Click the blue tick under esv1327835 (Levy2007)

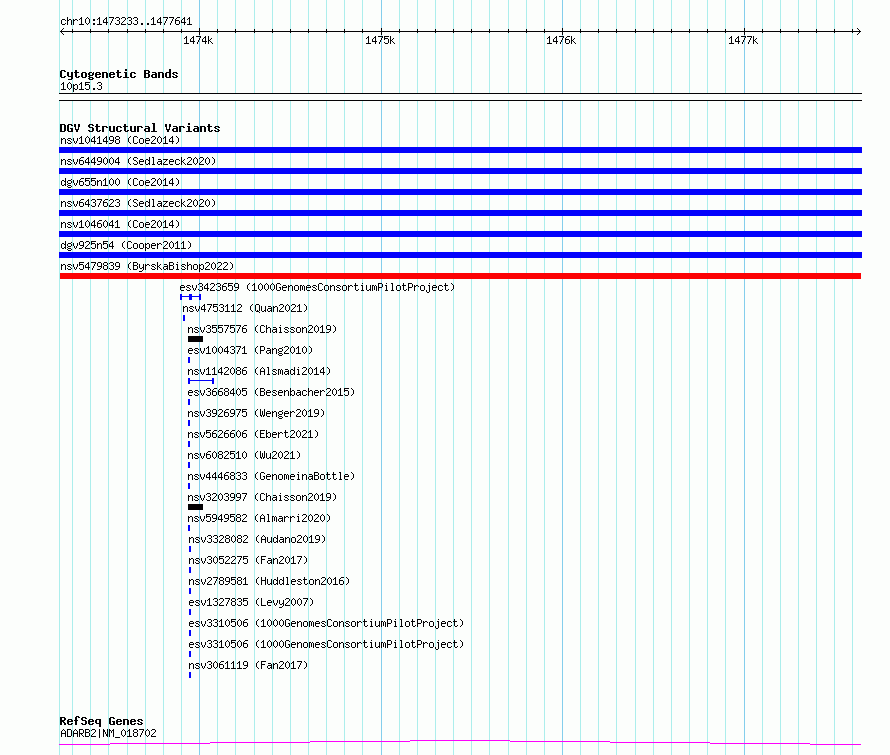click(x=190, y=612)
